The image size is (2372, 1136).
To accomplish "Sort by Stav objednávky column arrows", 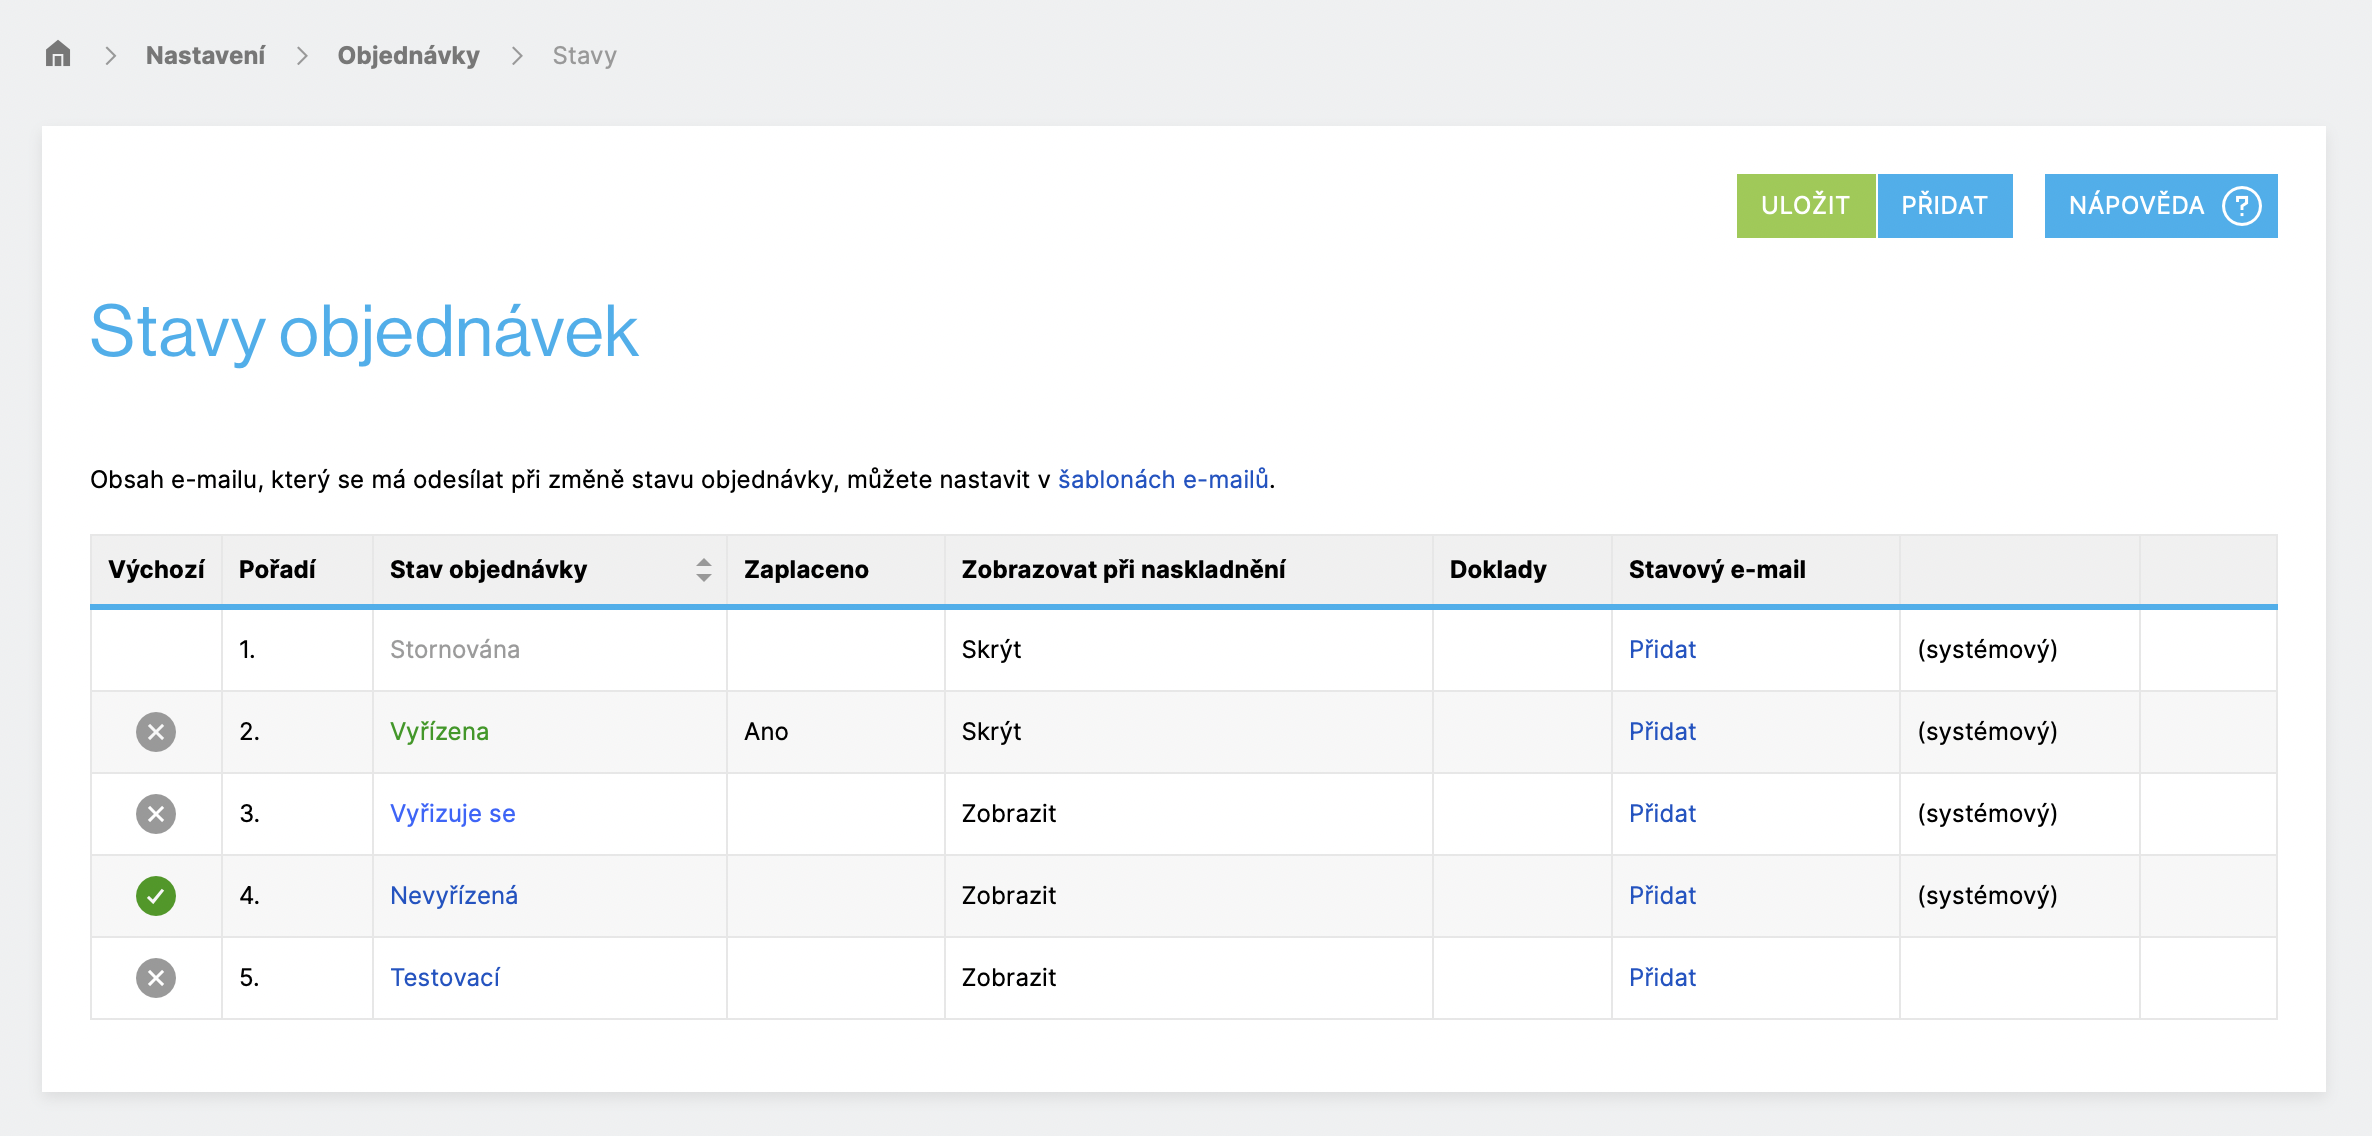I will click(704, 570).
